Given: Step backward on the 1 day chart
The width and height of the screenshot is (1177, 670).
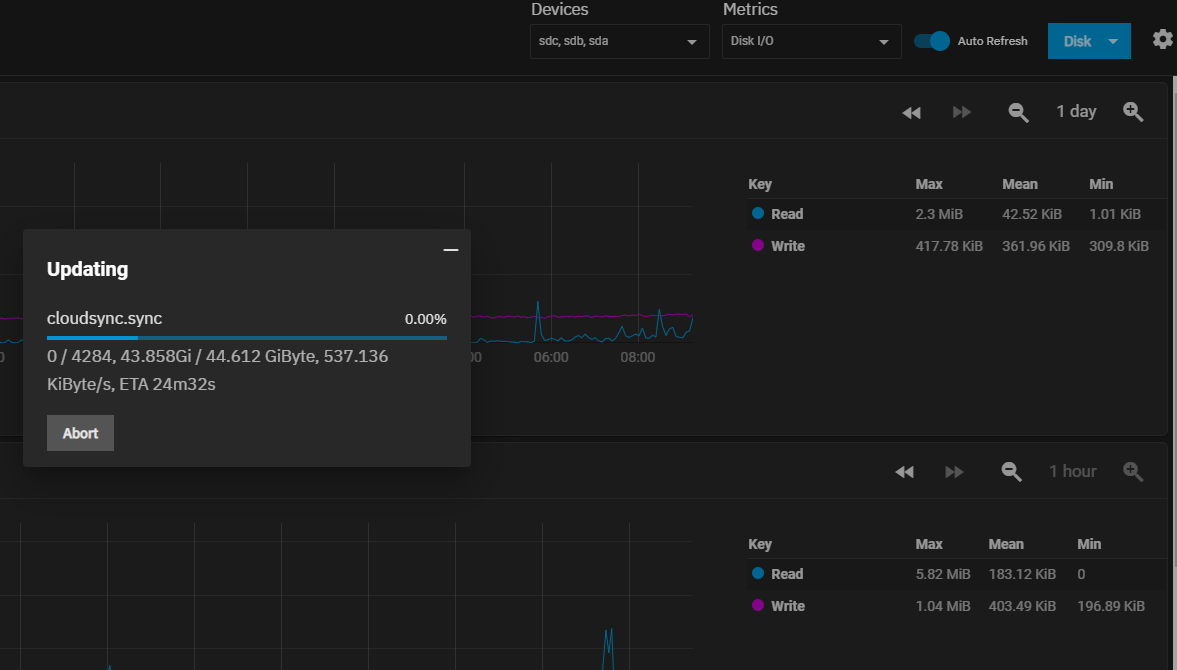Looking at the screenshot, I should point(911,113).
